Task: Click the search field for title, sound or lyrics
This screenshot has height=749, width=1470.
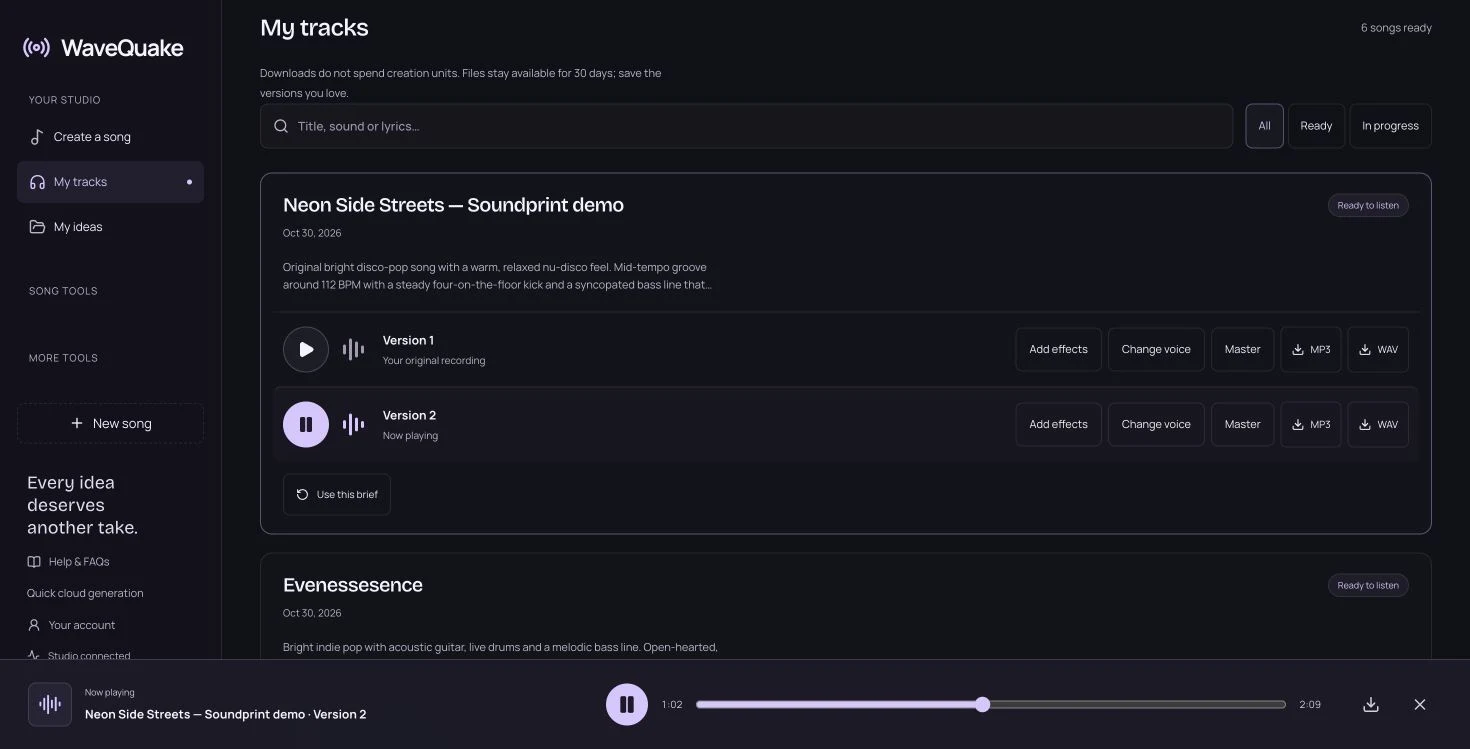Action: (x=746, y=126)
